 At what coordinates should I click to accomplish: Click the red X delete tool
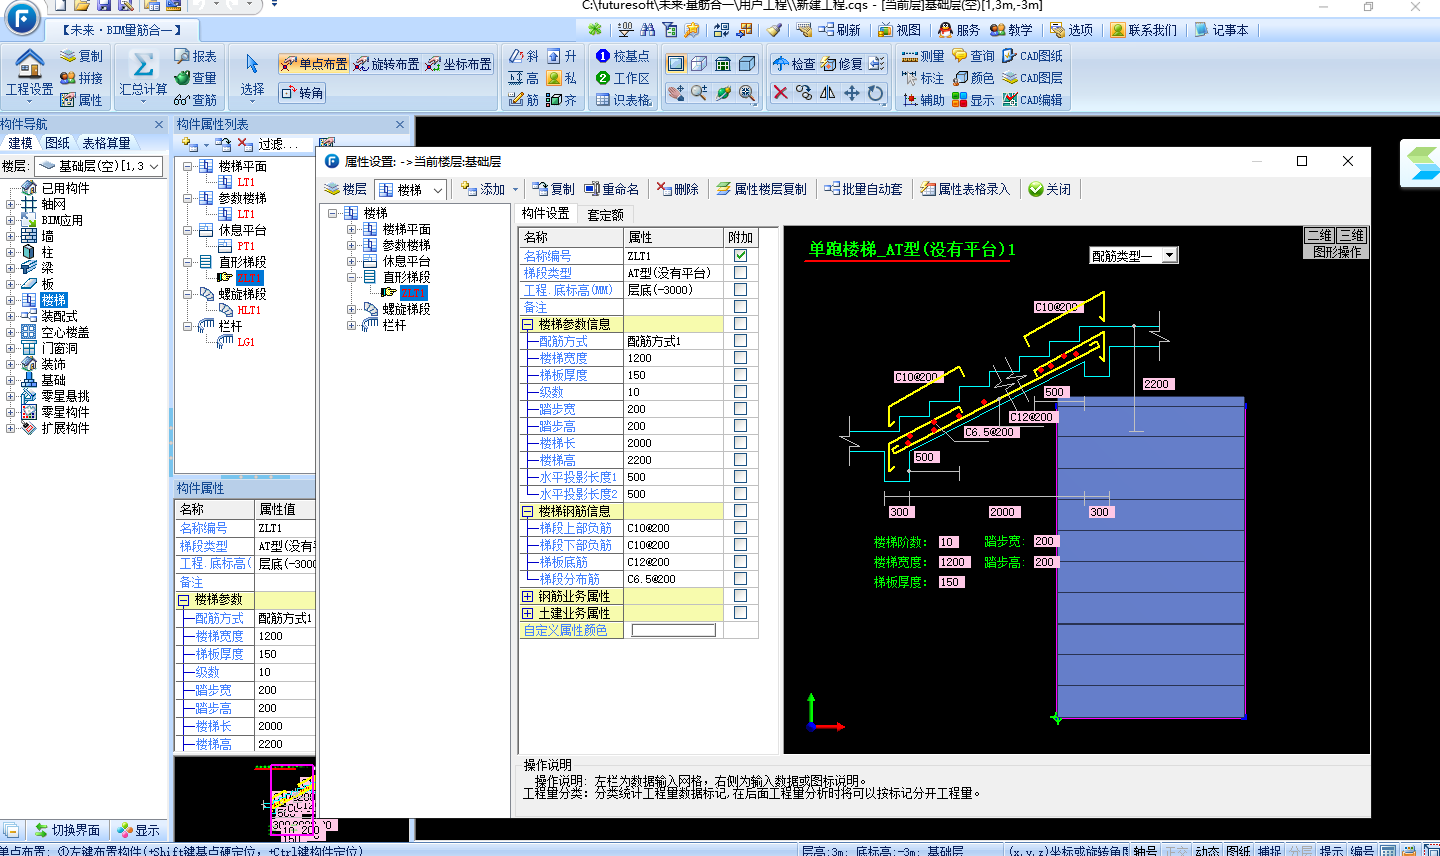[780, 93]
